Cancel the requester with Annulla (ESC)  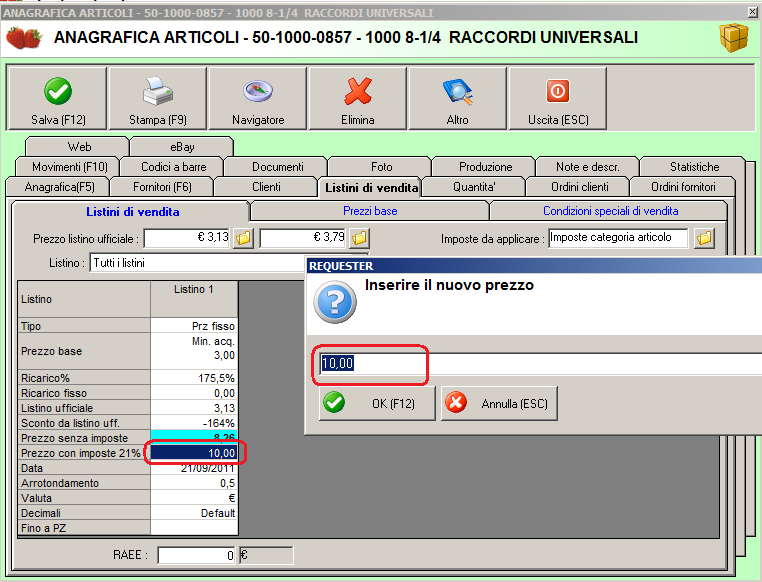499,403
